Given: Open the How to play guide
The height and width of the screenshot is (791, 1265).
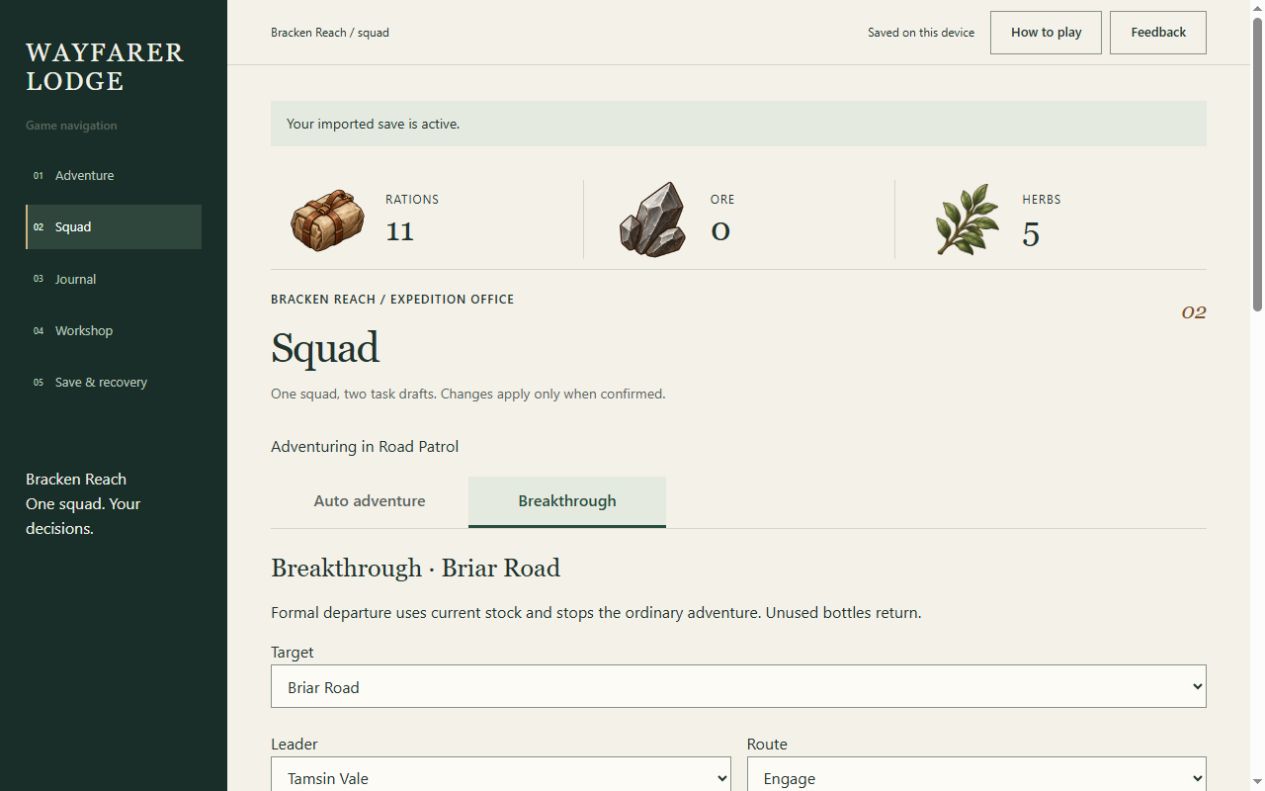Looking at the screenshot, I should click(x=1046, y=32).
